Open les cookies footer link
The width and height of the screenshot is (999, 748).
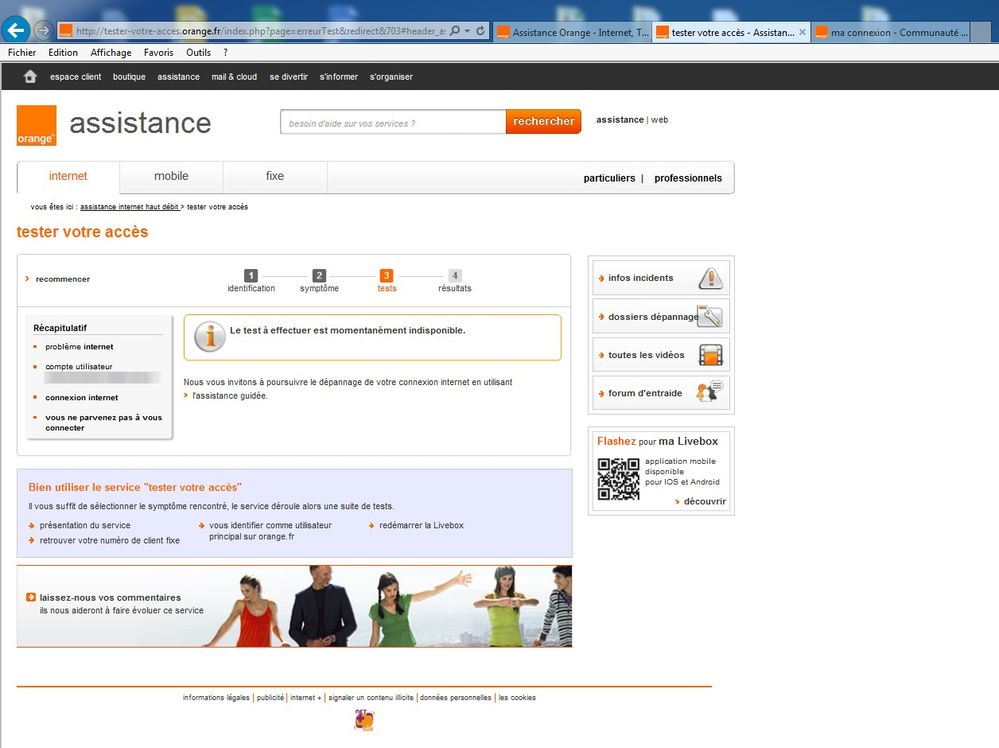tap(517, 698)
